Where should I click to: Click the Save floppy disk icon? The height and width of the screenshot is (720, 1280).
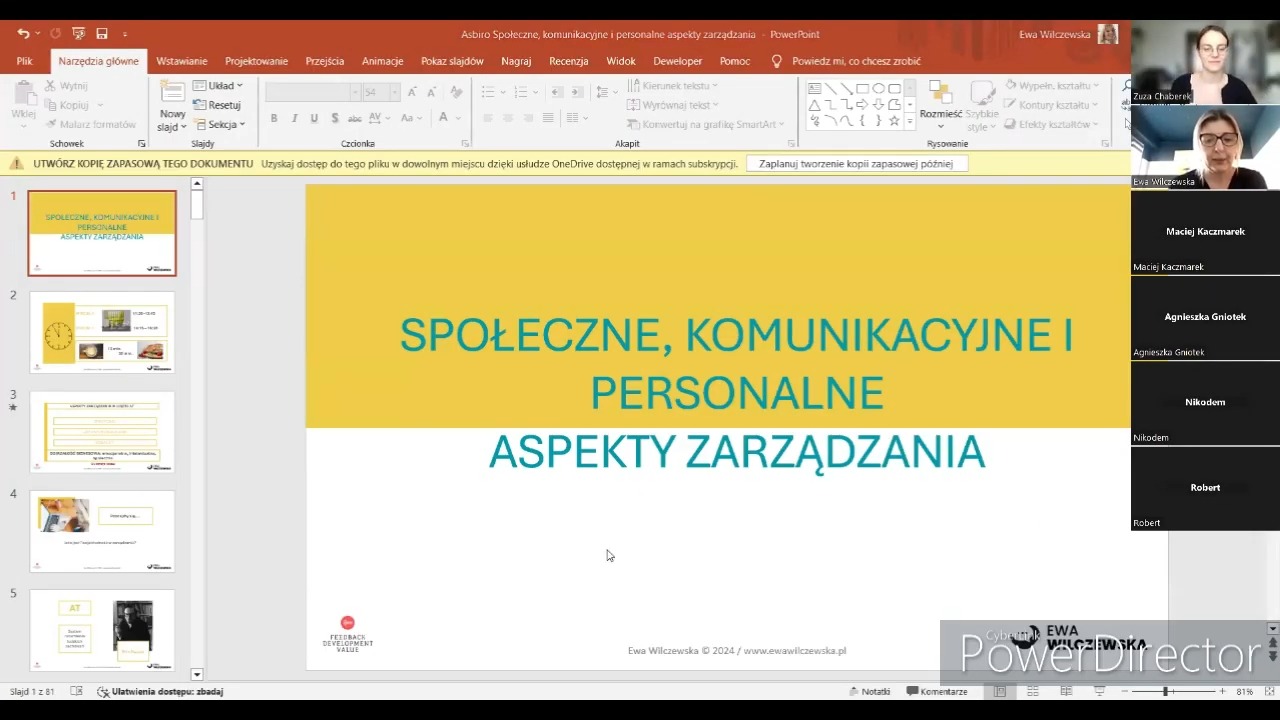point(102,34)
